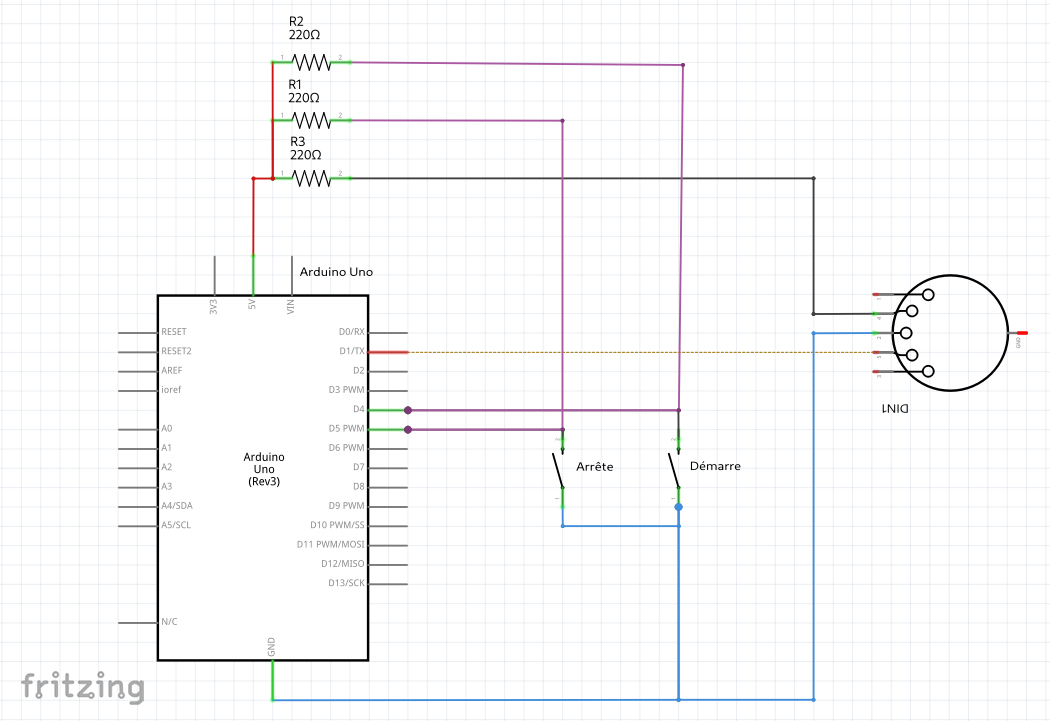This screenshot has width=1050, height=721.
Task: Click the D11 PWM/MOSI pin label
Action: tap(331, 544)
